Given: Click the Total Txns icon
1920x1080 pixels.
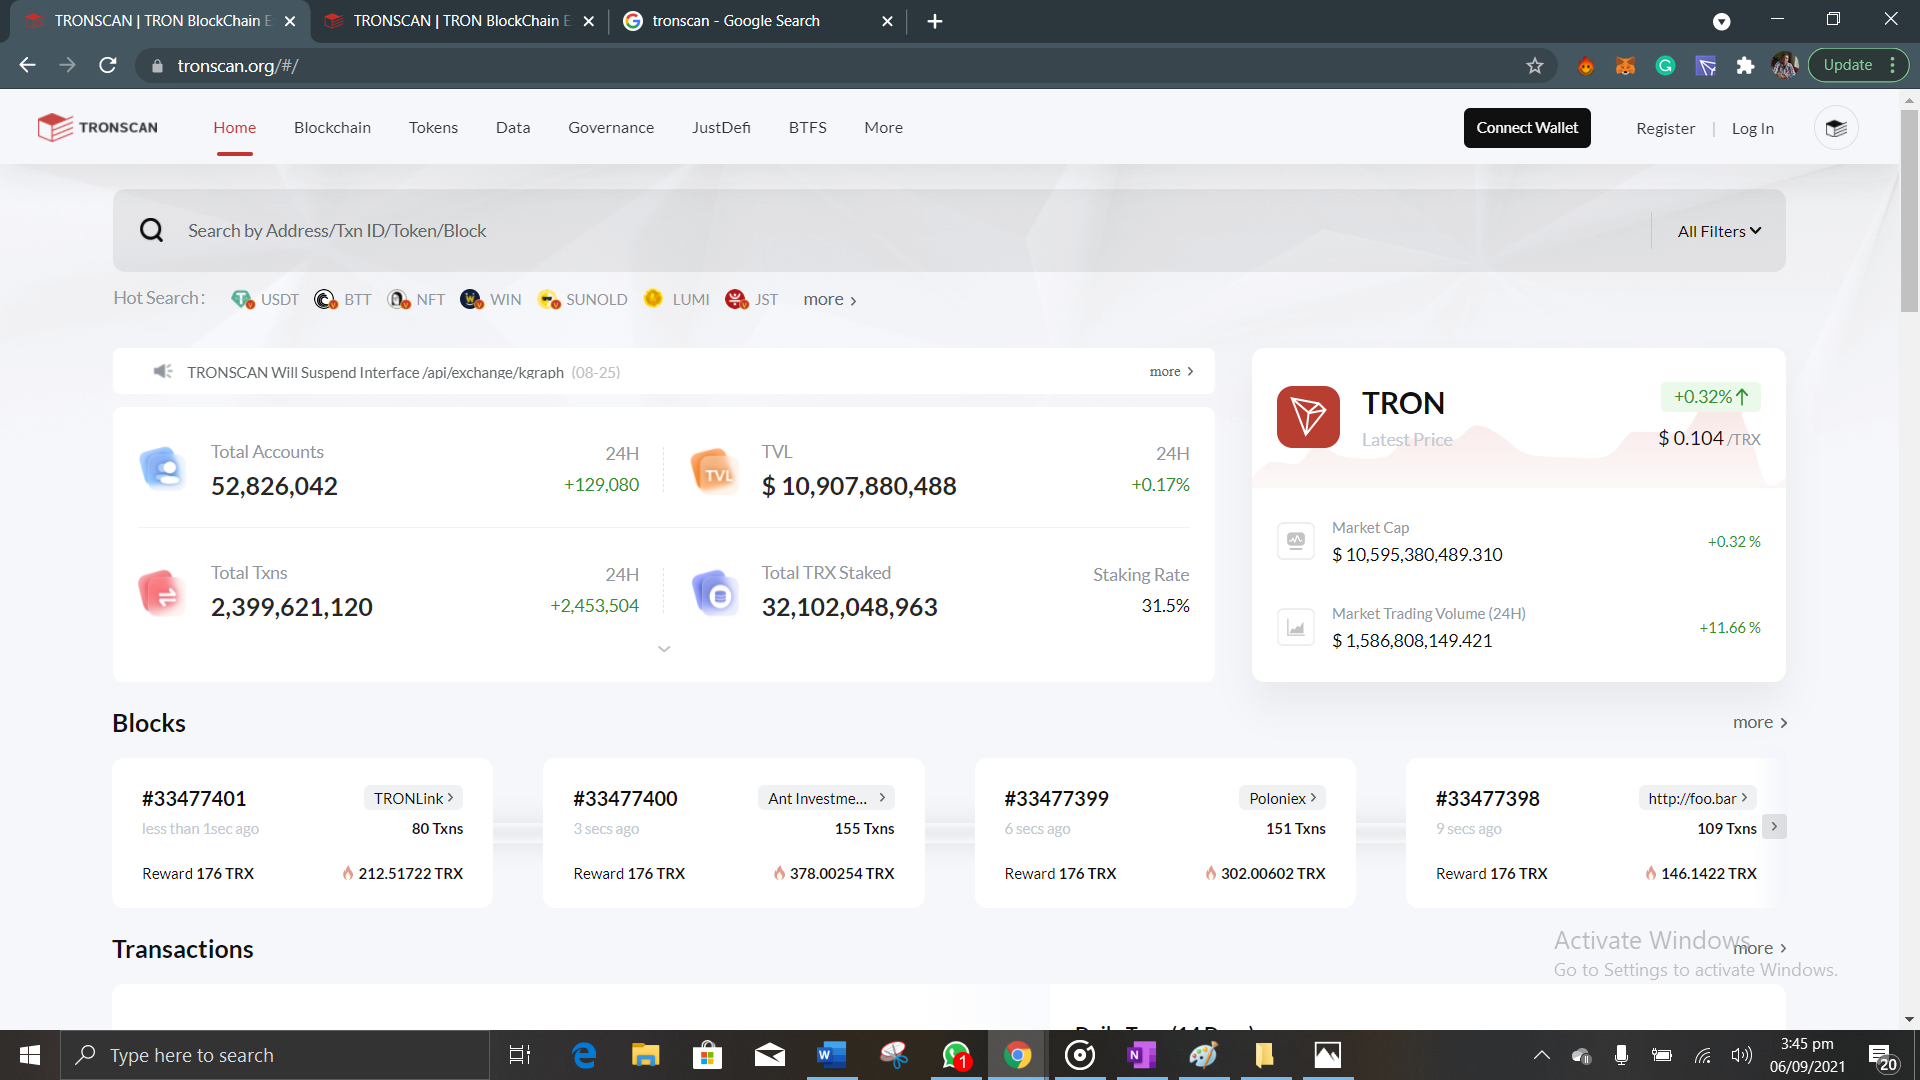Looking at the screenshot, I should [x=161, y=592].
